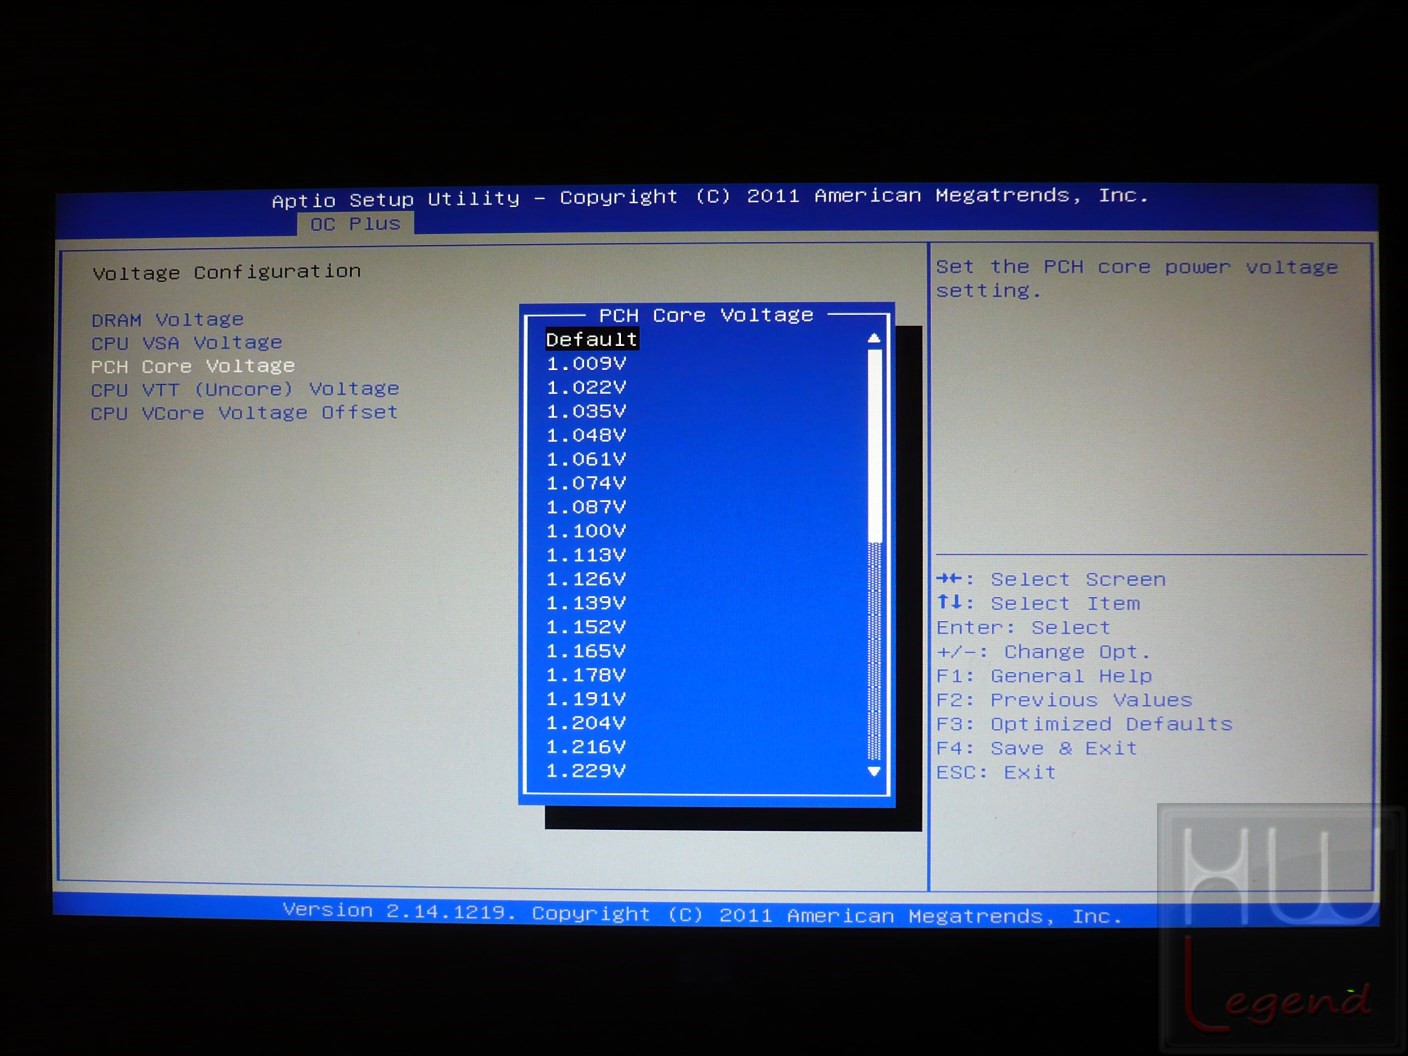
Task: Click the Select Item arrows hint
Action: click(1038, 604)
